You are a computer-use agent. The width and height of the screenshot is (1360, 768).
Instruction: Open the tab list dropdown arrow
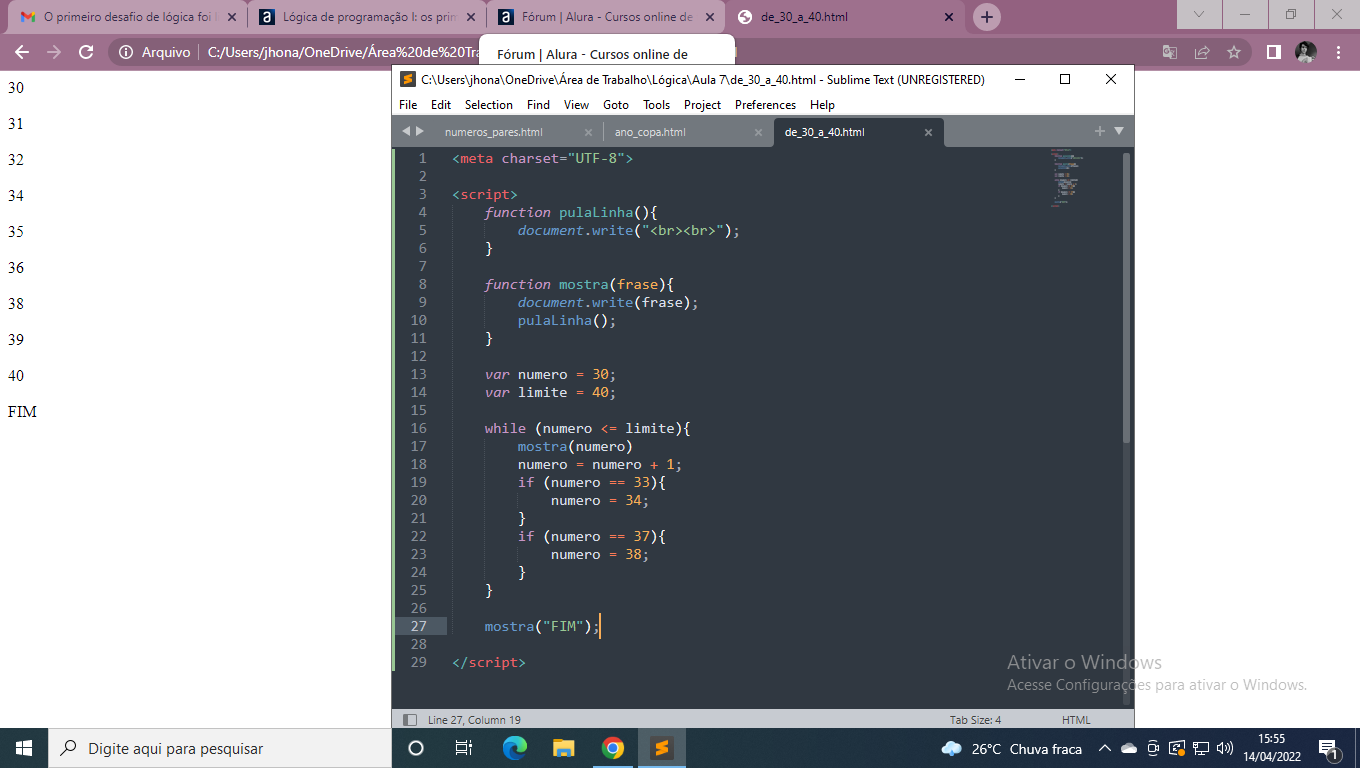tap(1119, 131)
